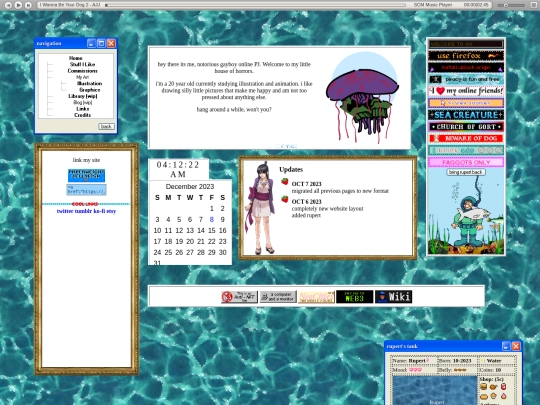Click 'piracy is fun and free' badge
The image size is (540, 405).
pyautogui.click(x=466, y=79)
